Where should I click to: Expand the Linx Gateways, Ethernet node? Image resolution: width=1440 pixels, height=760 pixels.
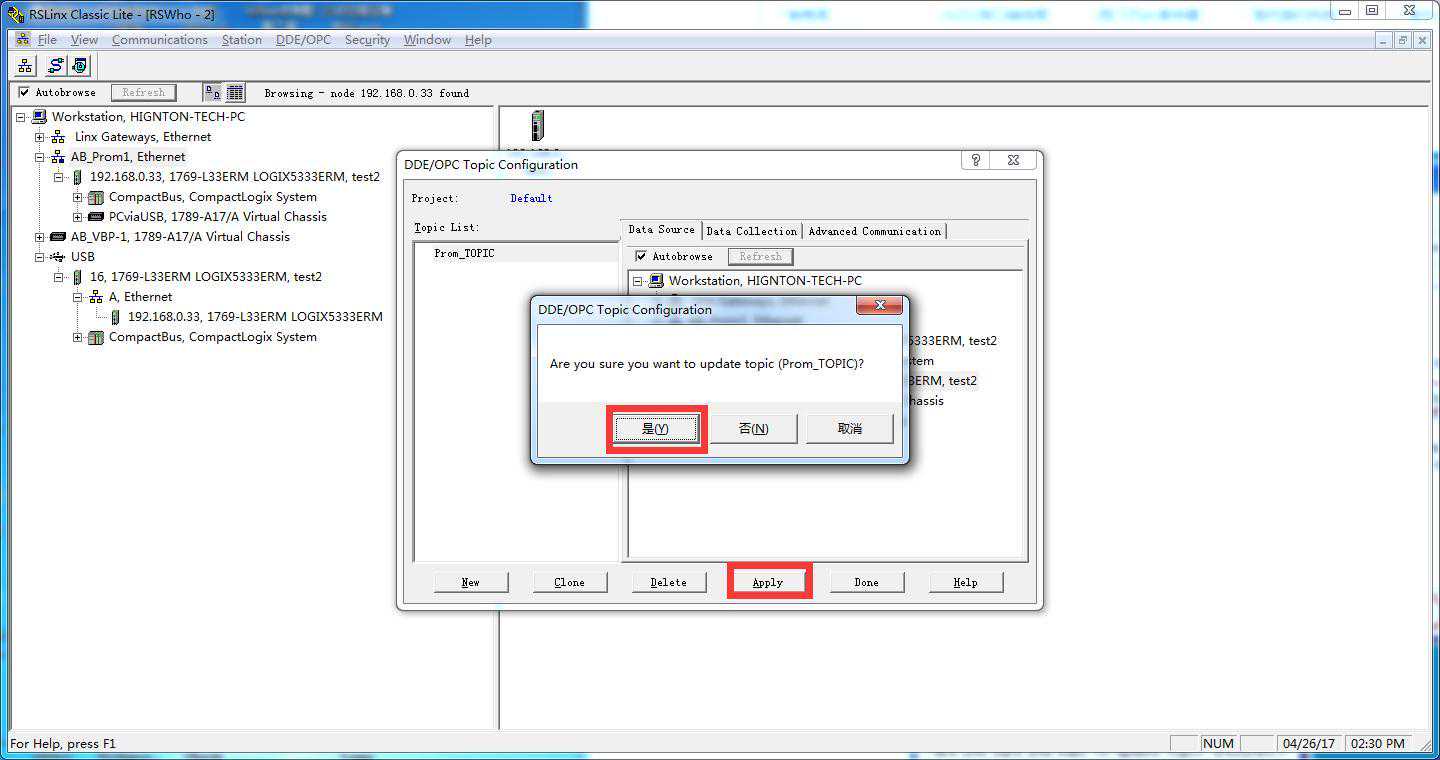pyautogui.click(x=40, y=137)
